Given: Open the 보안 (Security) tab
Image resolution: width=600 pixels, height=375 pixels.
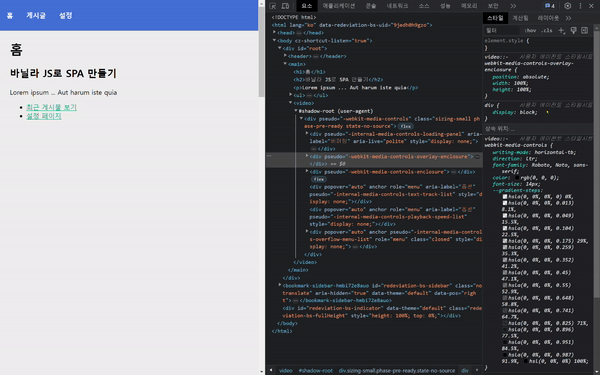Looking at the screenshot, I should [x=493, y=6].
